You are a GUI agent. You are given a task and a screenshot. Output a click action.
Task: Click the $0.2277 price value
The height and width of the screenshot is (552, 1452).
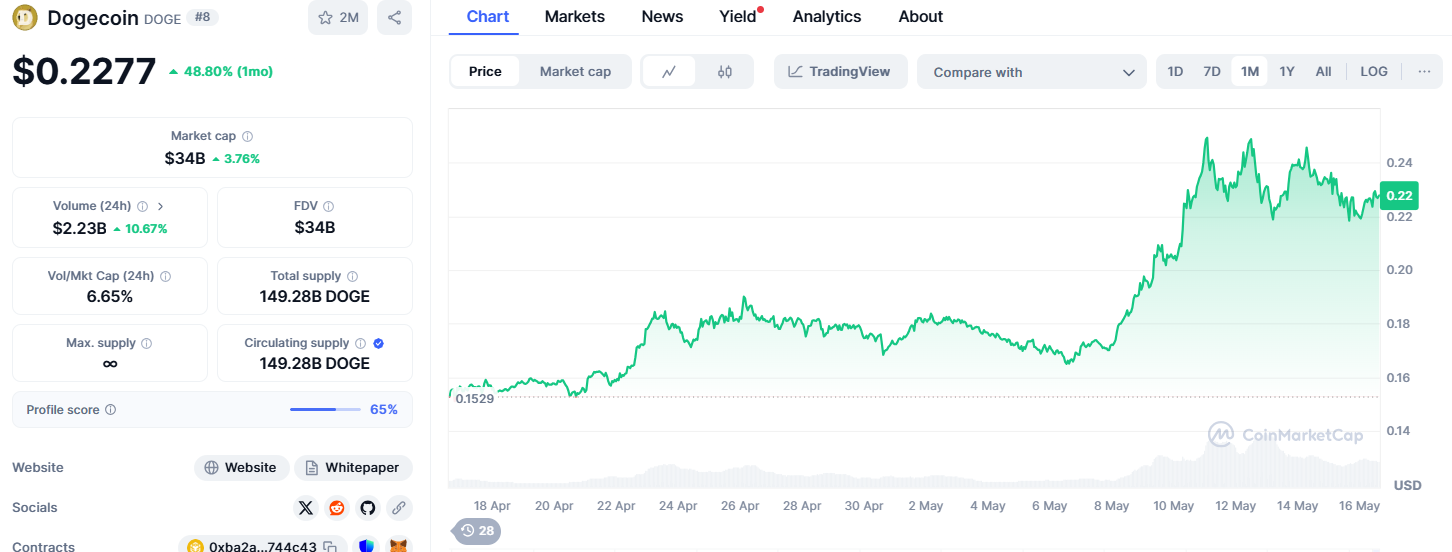pyautogui.click(x=84, y=71)
